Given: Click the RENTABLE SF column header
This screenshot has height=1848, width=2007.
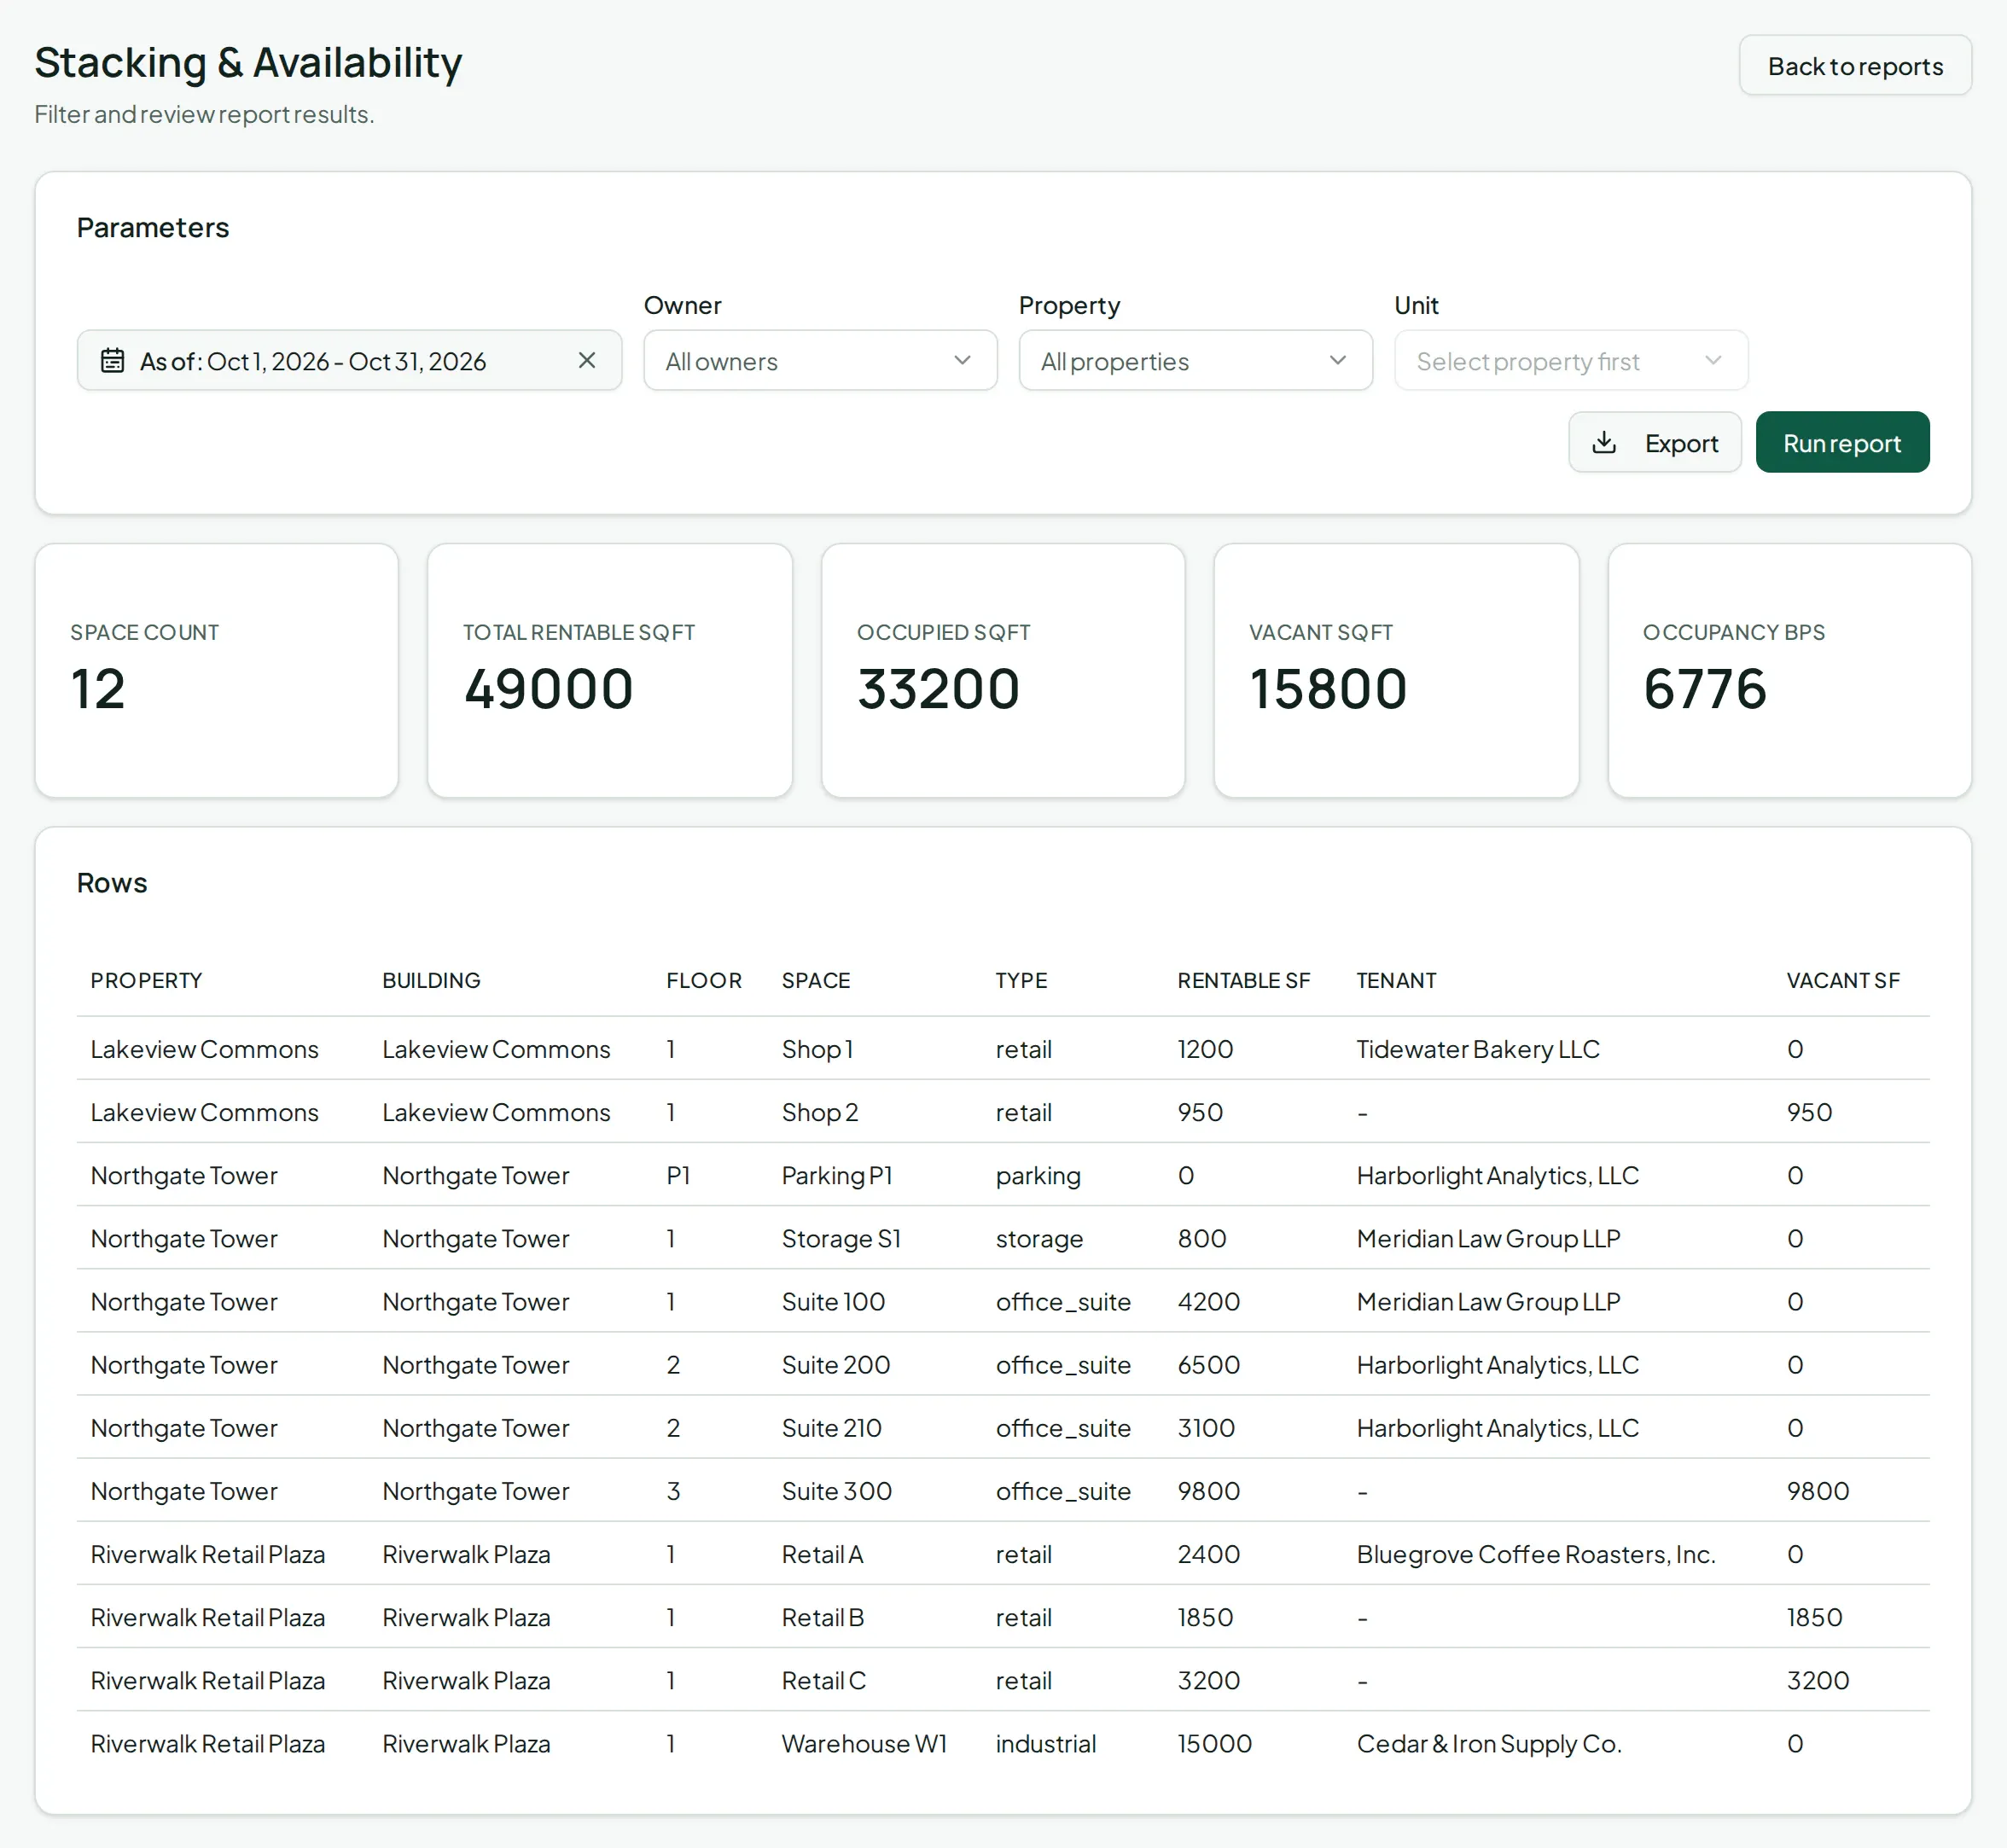Looking at the screenshot, I should point(1243,981).
